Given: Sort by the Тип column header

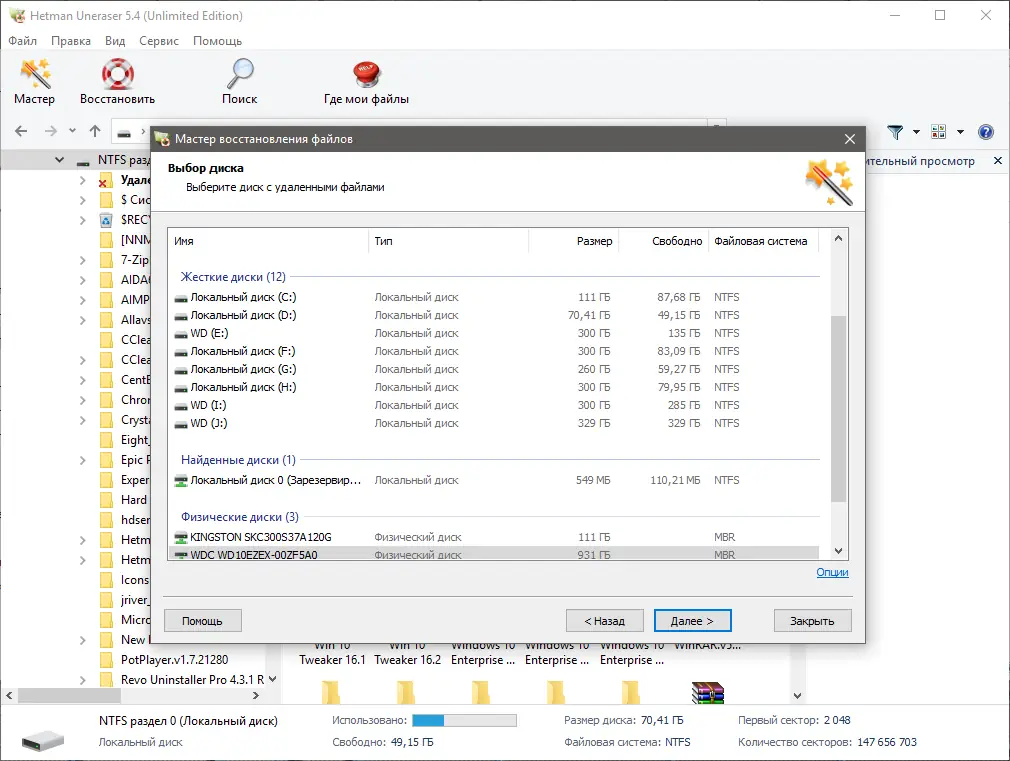Looking at the screenshot, I should pos(449,241).
